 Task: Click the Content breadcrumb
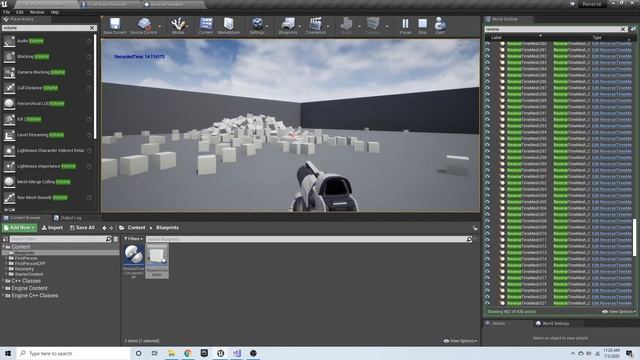click(136, 228)
